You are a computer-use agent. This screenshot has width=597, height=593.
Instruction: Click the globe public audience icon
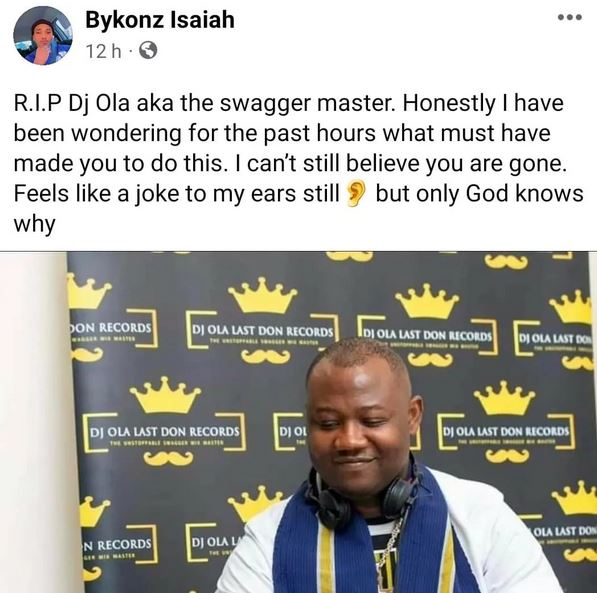point(148,50)
